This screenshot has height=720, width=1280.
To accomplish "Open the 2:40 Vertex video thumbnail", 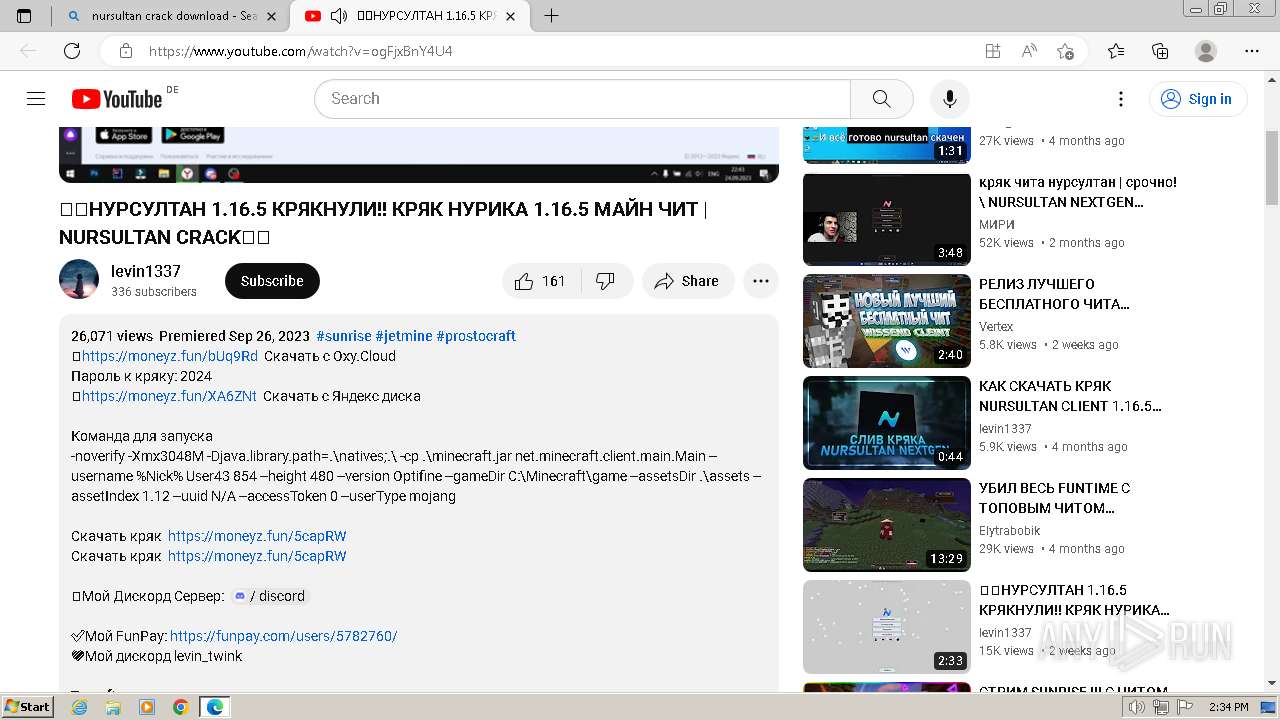I will (x=887, y=321).
